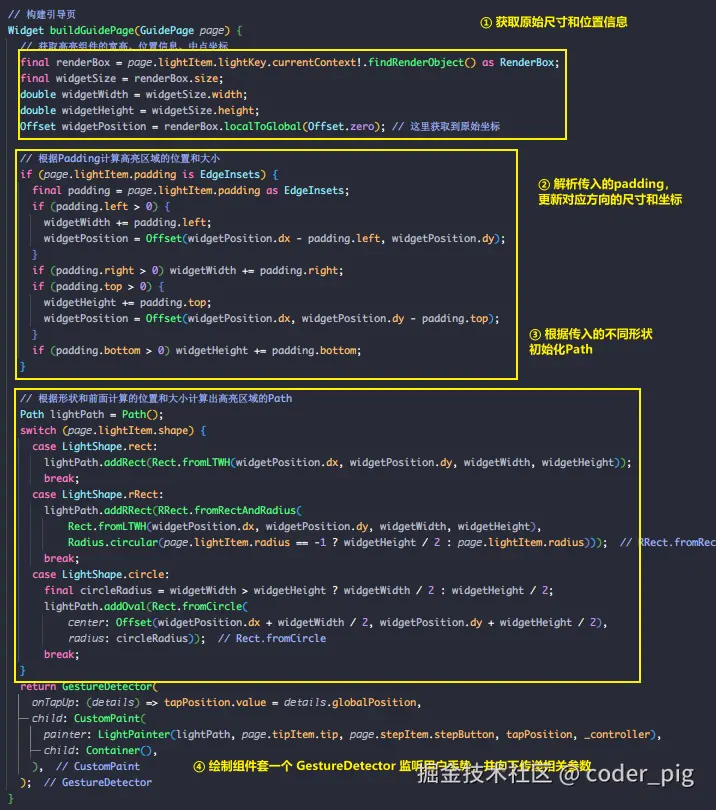The width and height of the screenshot is (716, 810).
Task: Click 'if (page.lightItem.padding is EdgeInsets) {'
Action: [149, 175]
